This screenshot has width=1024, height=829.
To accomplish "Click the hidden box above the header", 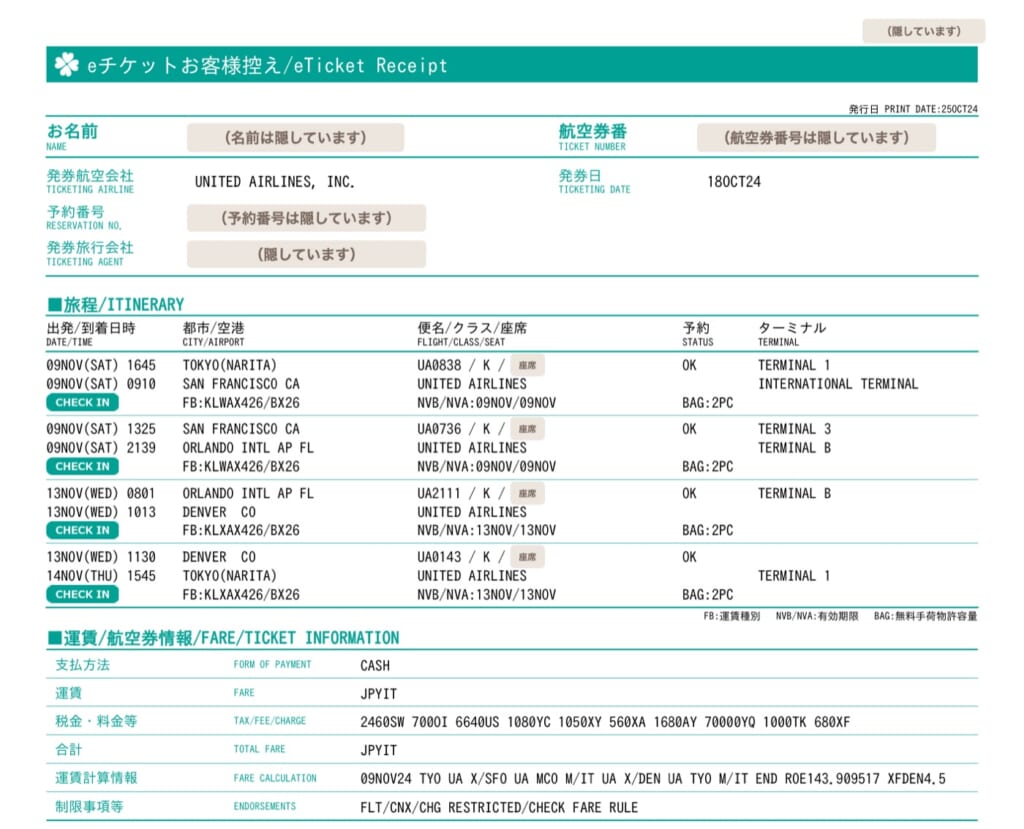I will click(923, 31).
